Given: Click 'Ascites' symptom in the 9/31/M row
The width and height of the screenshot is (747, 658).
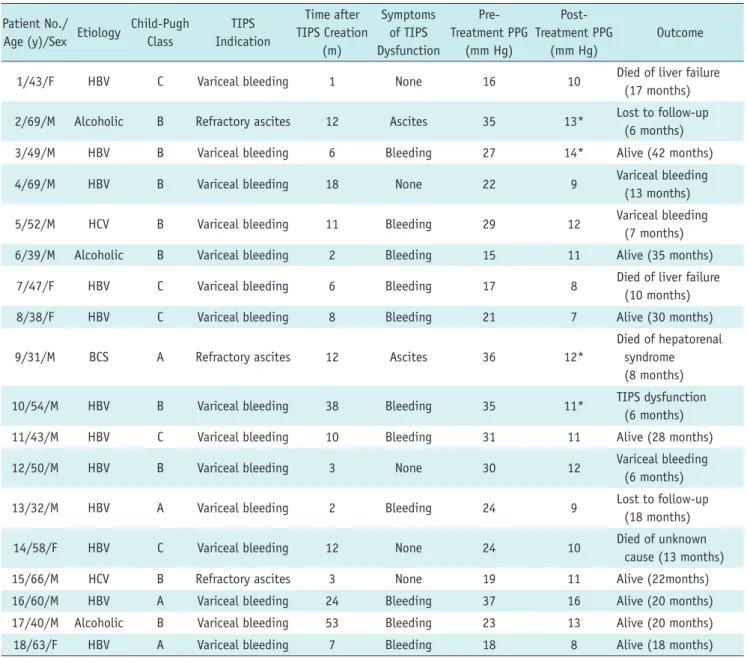Looking at the screenshot, I should click(408, 357).
